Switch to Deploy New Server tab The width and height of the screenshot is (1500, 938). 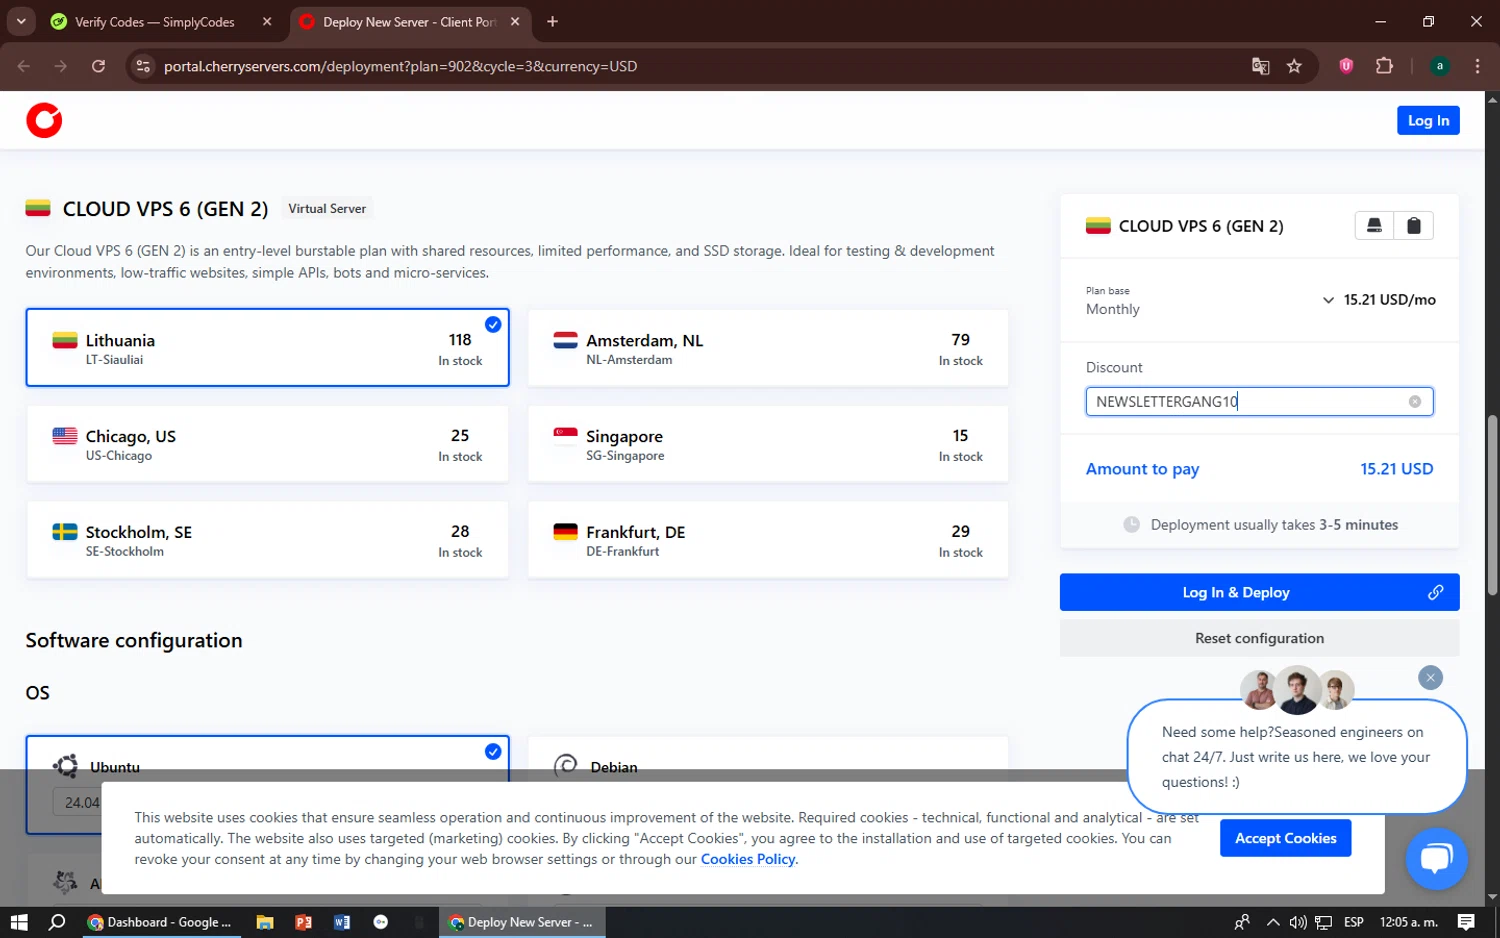[x=410, y=21]
